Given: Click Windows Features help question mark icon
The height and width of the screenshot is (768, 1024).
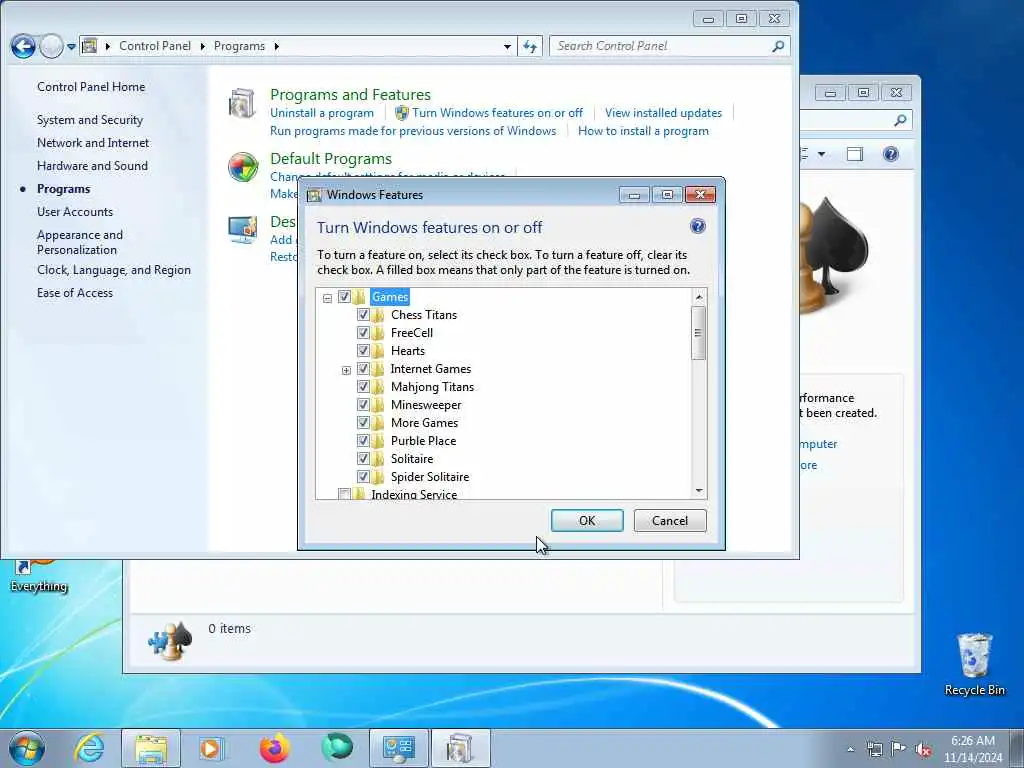Looking at the screenshot, I should pyautogui.click(x=697, y=227).
